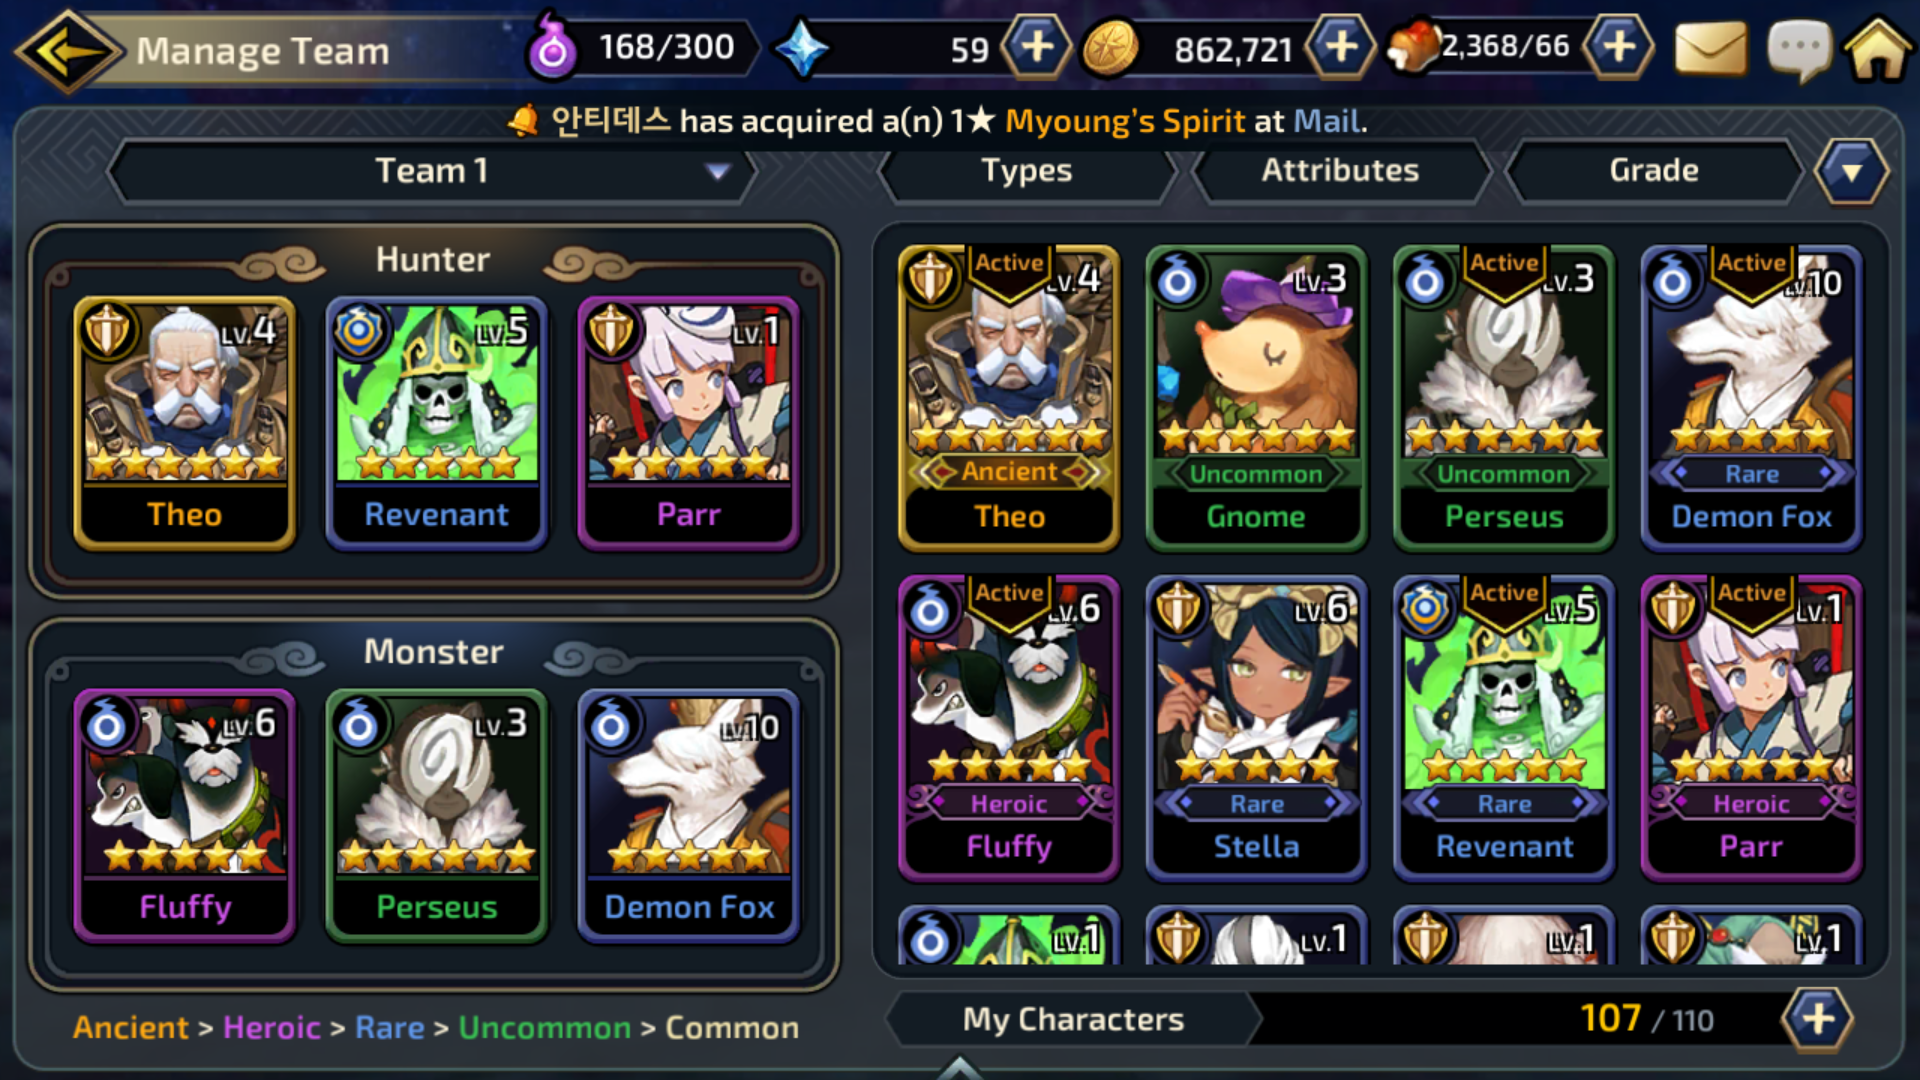The image size is (1920, 1080).
Task: Add meat stamina with the plus icon
Action: 1619,46
